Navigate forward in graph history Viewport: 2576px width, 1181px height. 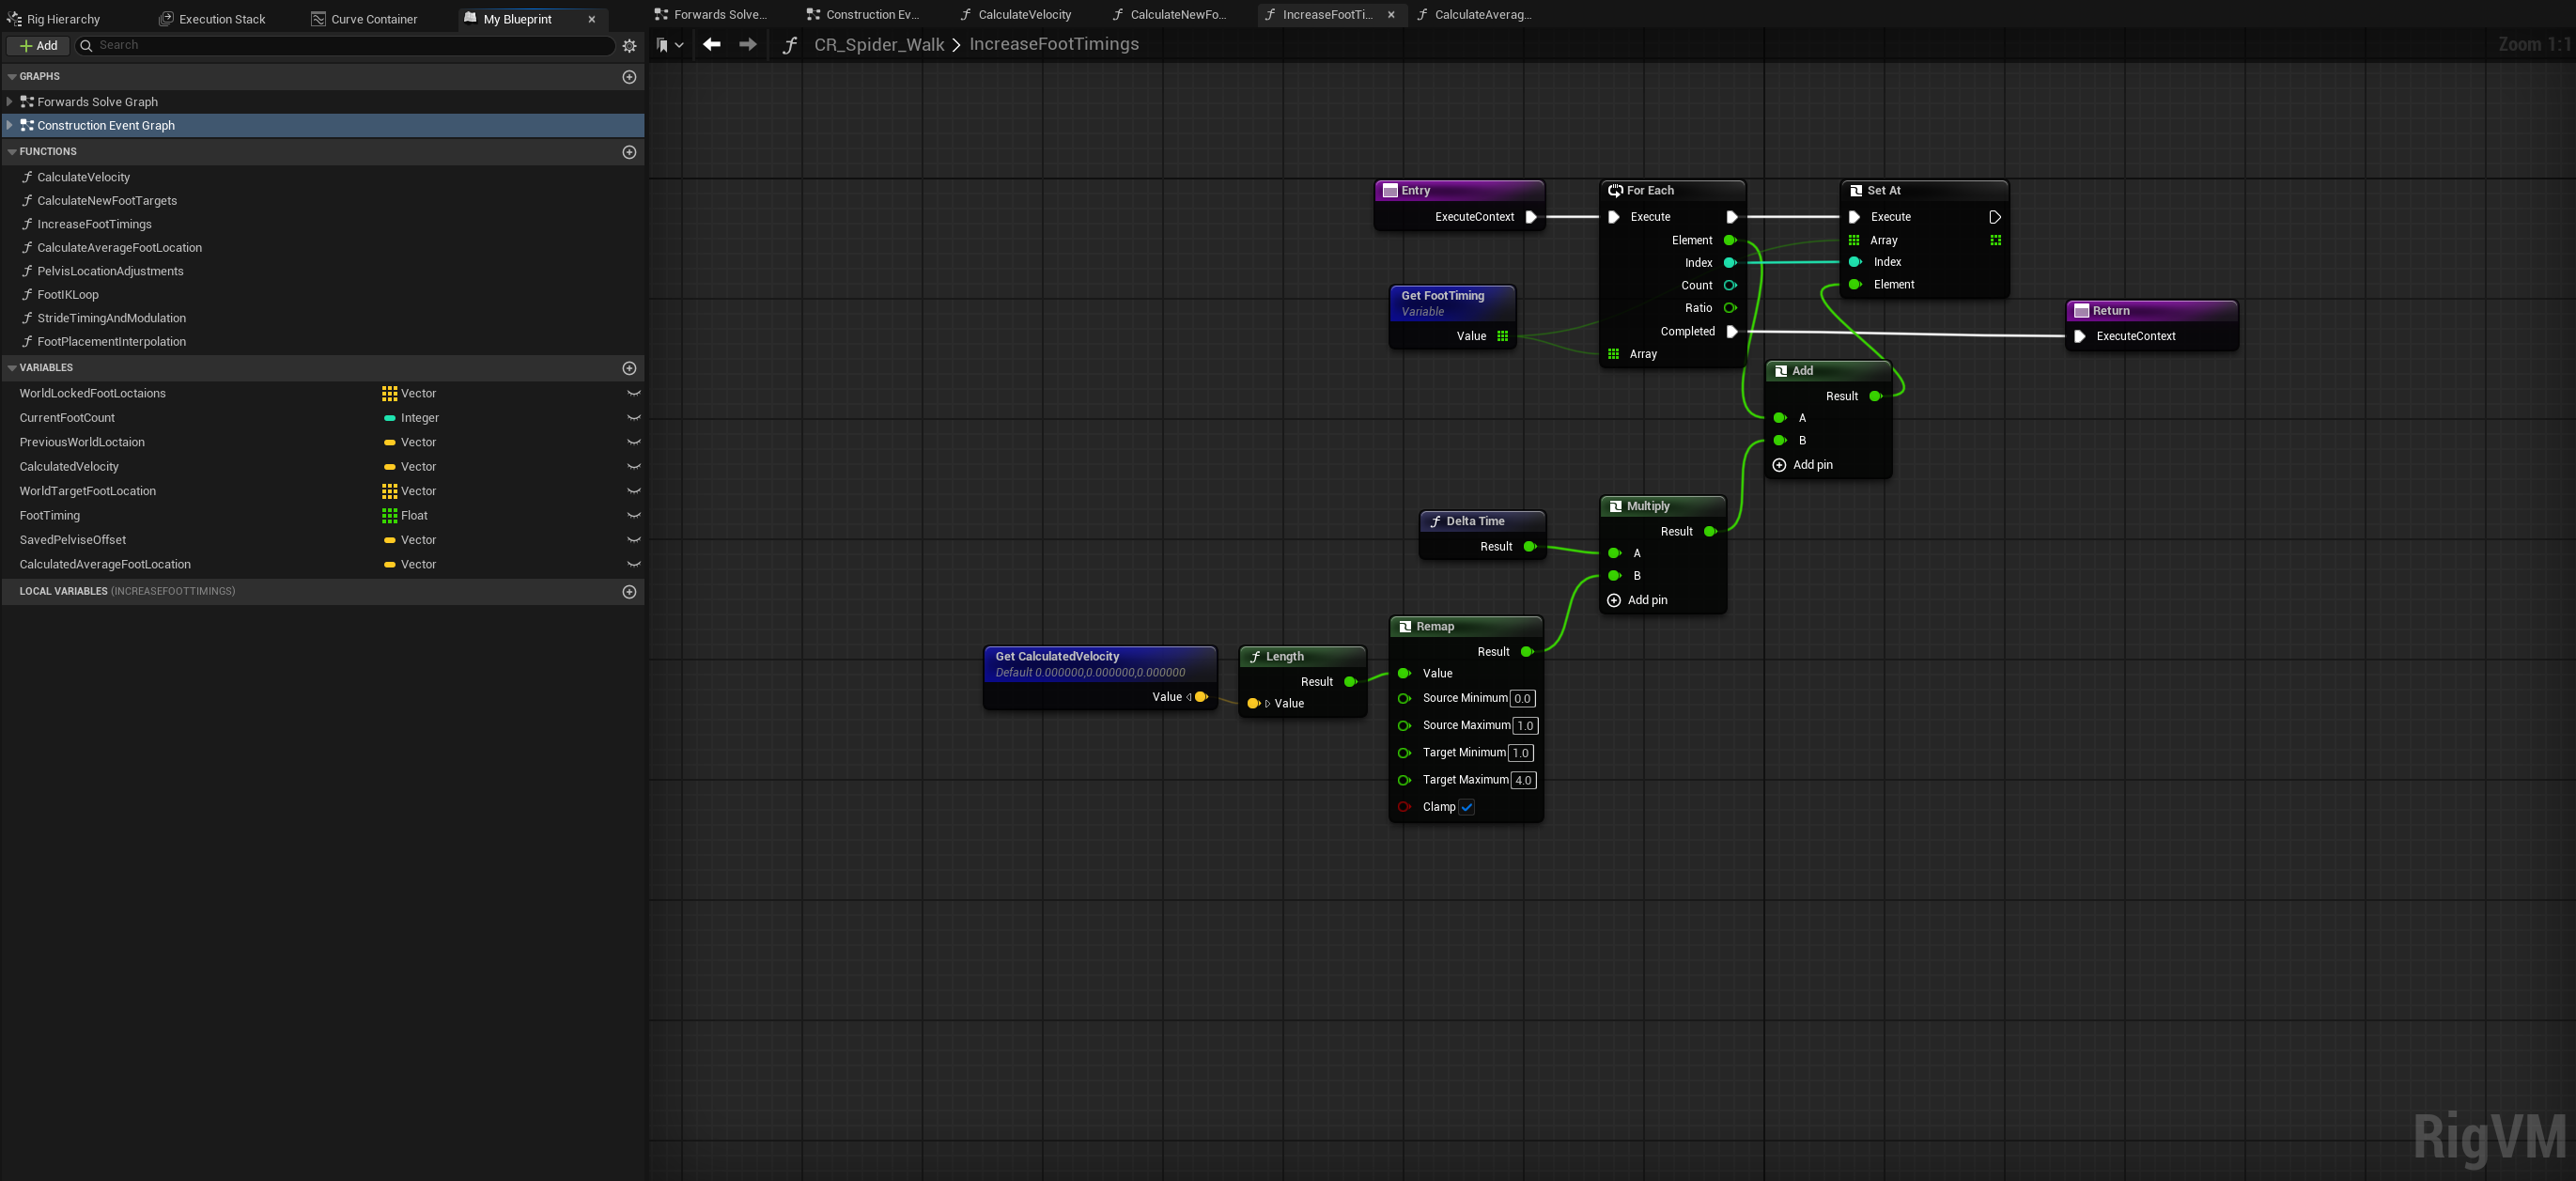click(x=747, y=44)
